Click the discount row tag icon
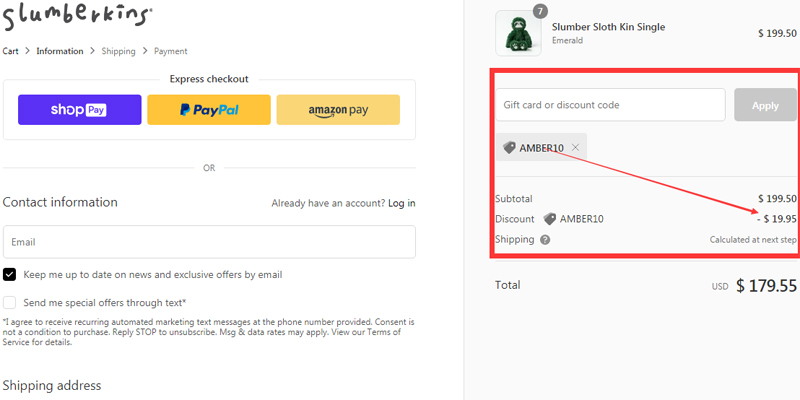Image resolution: width=800 pixels, height=400 pixels. pyautogui.click(x=549, y=219)
